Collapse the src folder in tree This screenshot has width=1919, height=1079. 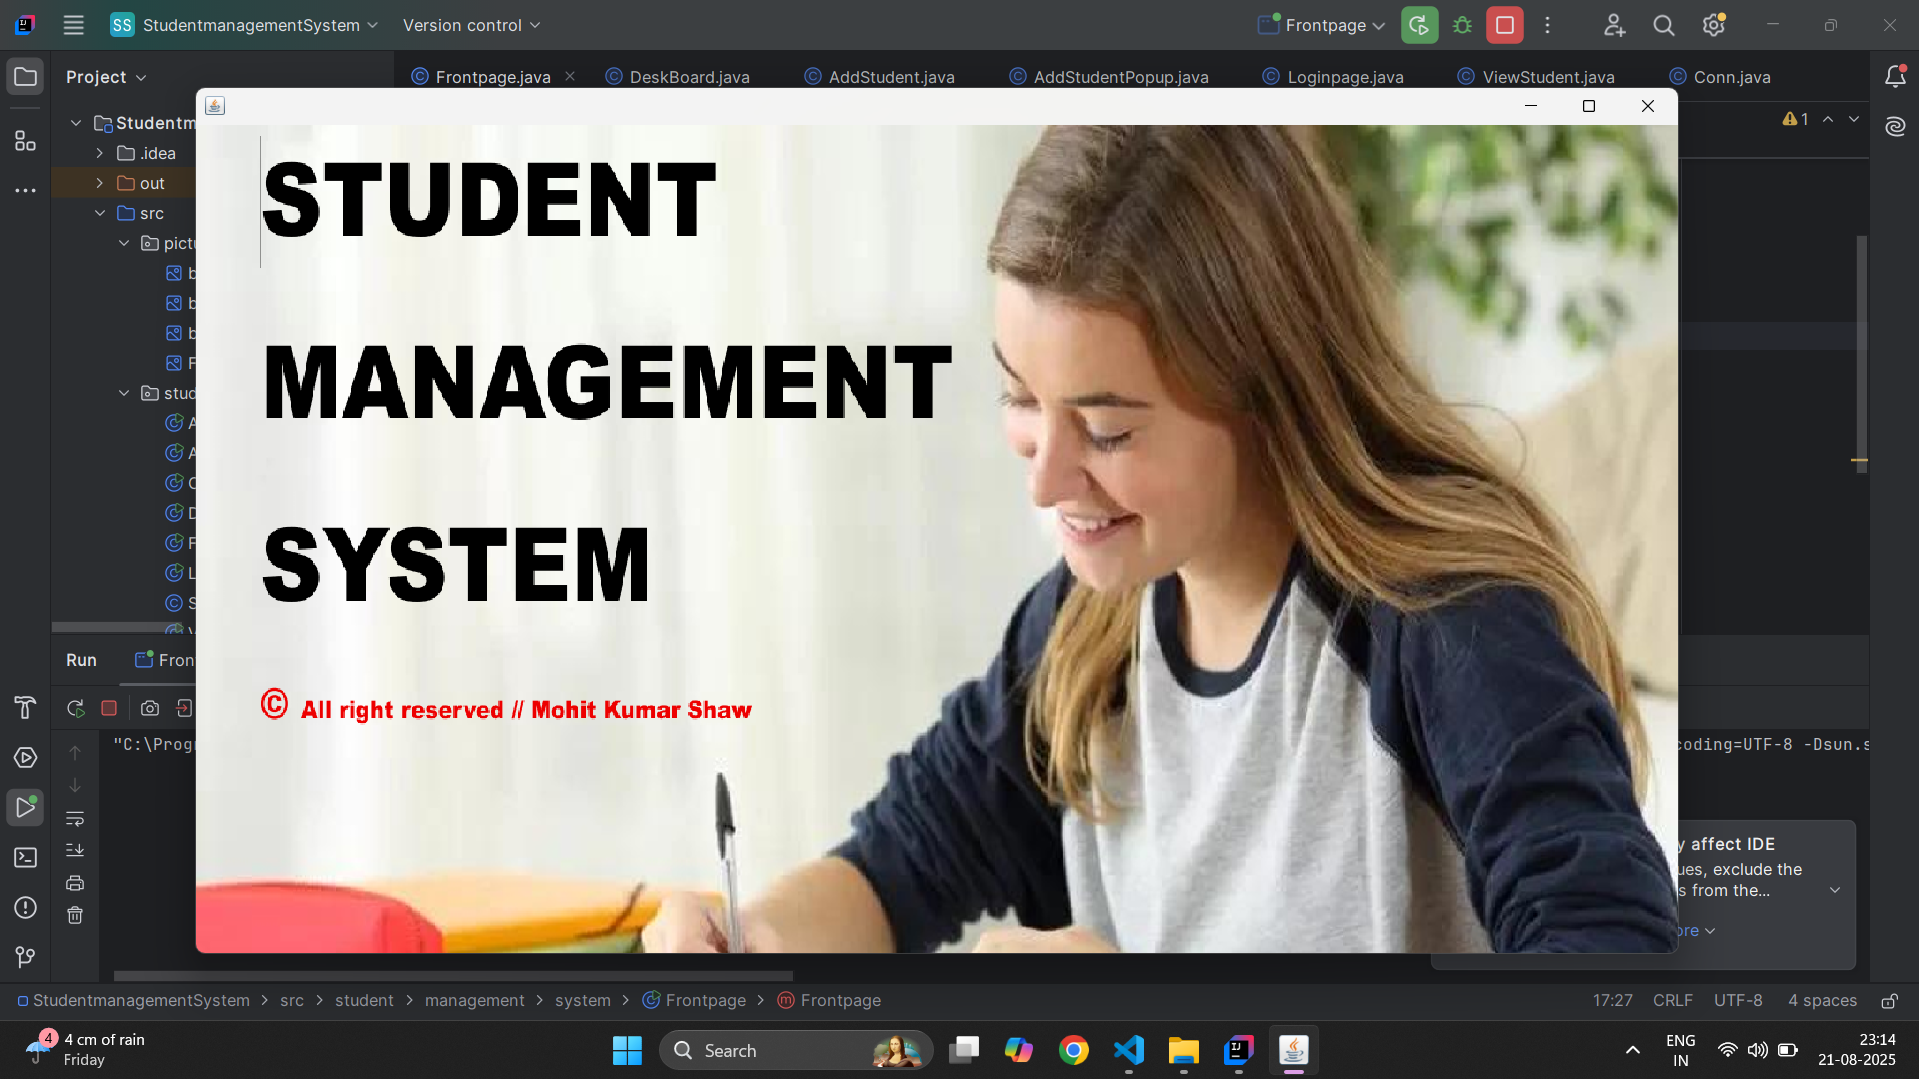point(100,213)
